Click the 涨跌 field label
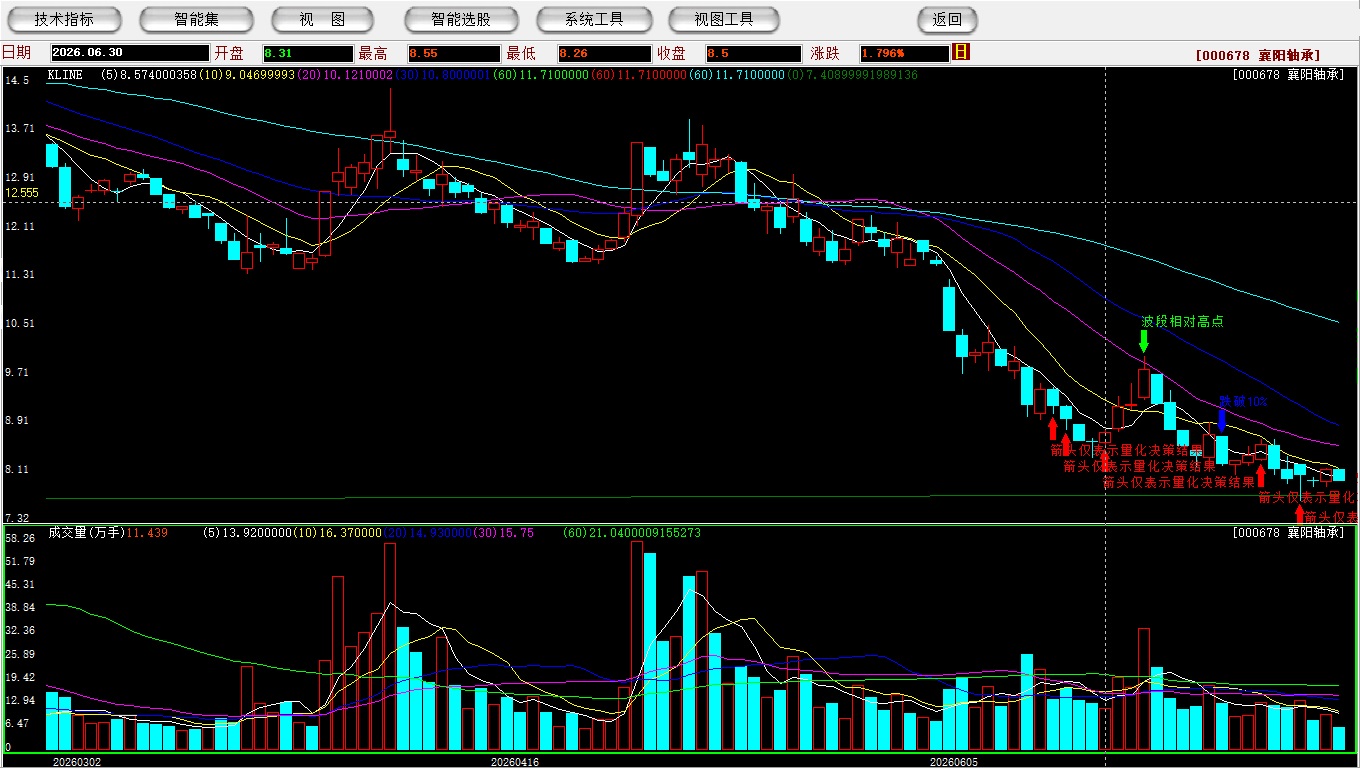Screen dimensions: 1360x768 (x=825, y=53)
